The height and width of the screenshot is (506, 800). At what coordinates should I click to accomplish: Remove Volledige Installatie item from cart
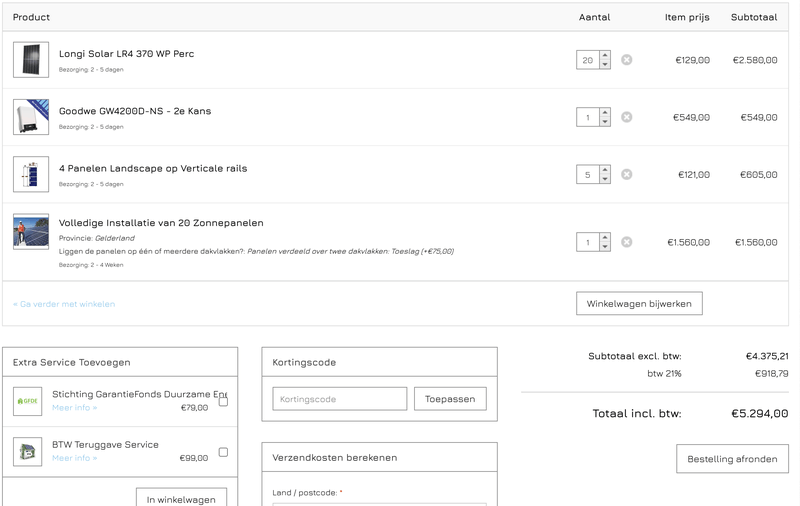click(627, 242)
